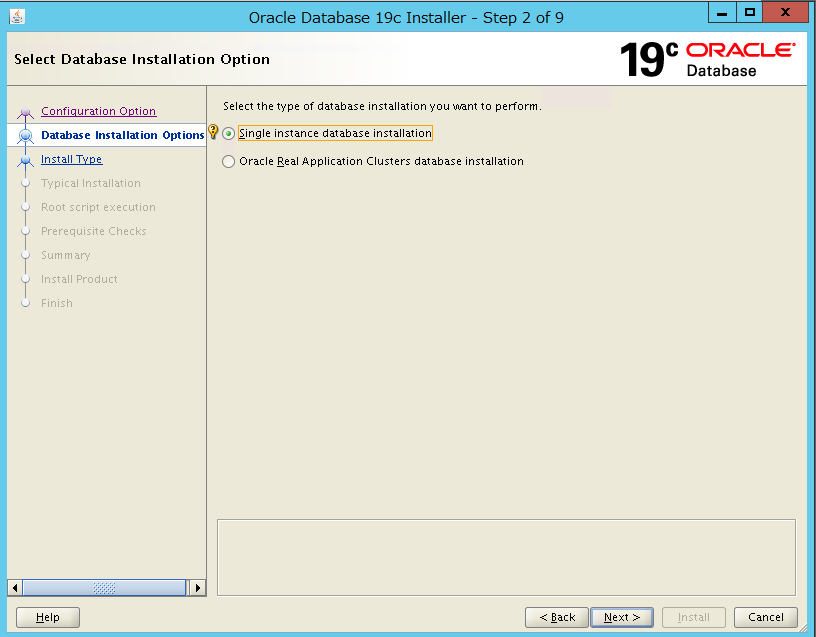Click the right arrow of the sidebar scrollbar

click(x=198, y=588)
